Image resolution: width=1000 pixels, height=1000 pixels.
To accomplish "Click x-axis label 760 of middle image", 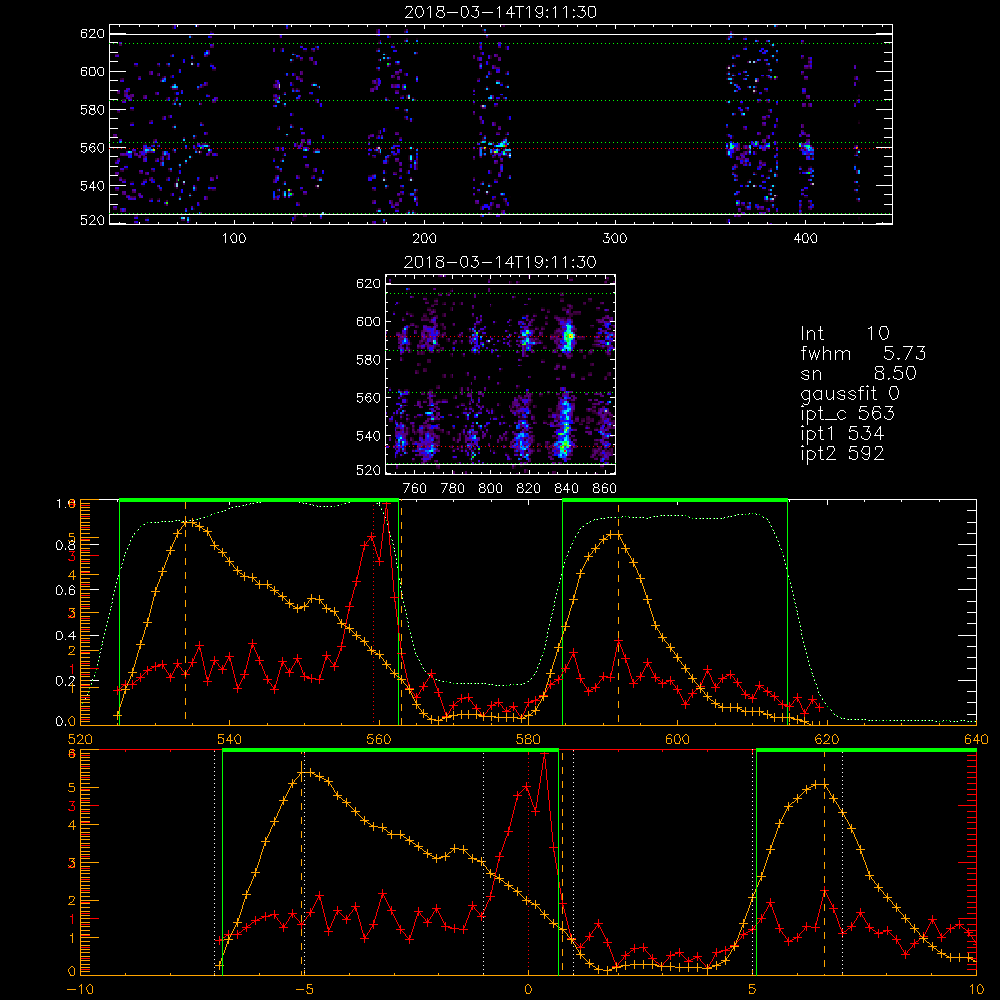I will click(415, 489).
